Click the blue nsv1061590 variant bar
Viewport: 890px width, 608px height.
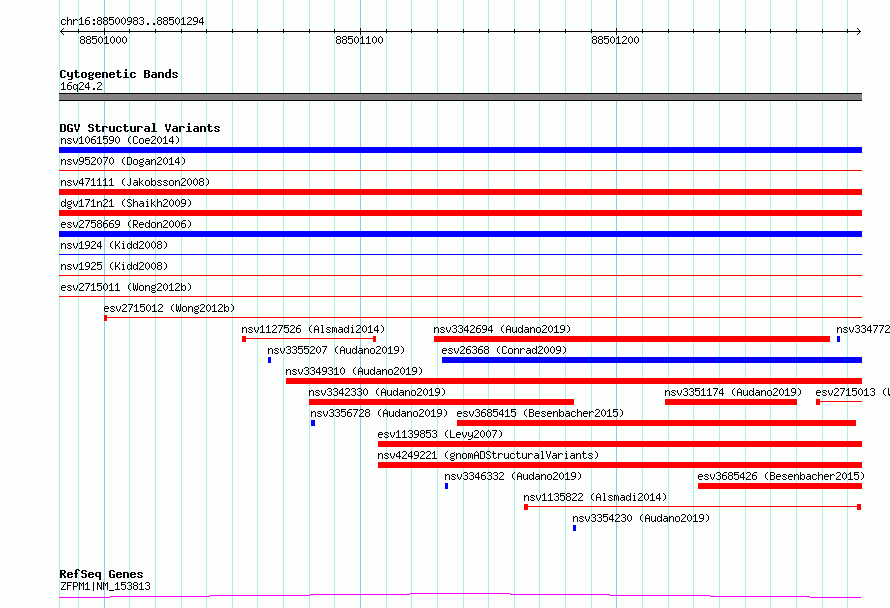click(x=460, y=150)
